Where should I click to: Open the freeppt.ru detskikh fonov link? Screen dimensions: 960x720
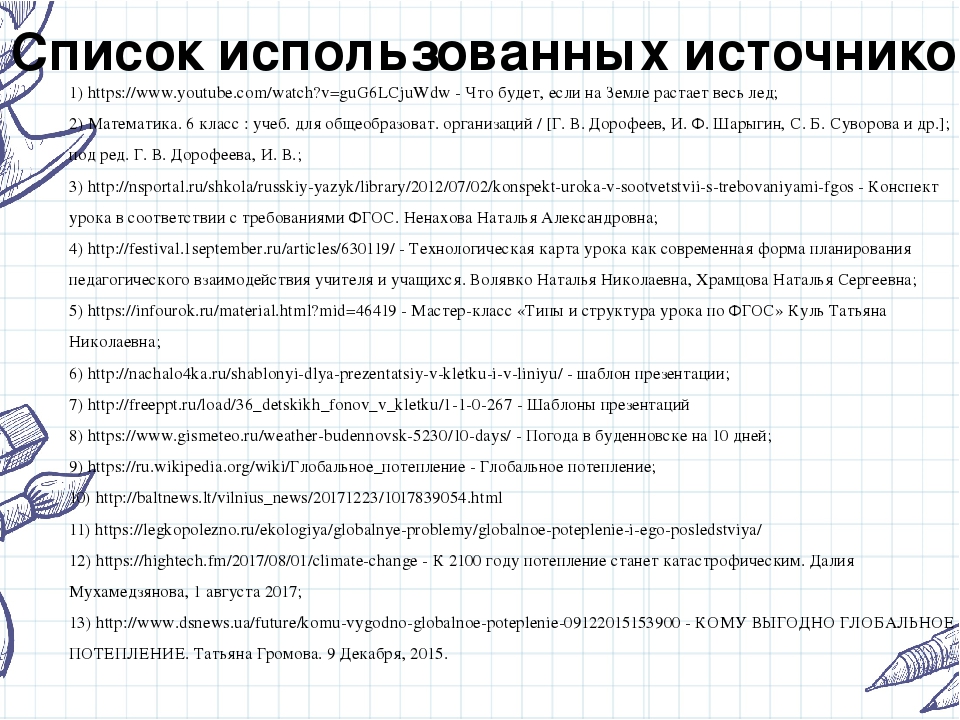click(299, 405)
